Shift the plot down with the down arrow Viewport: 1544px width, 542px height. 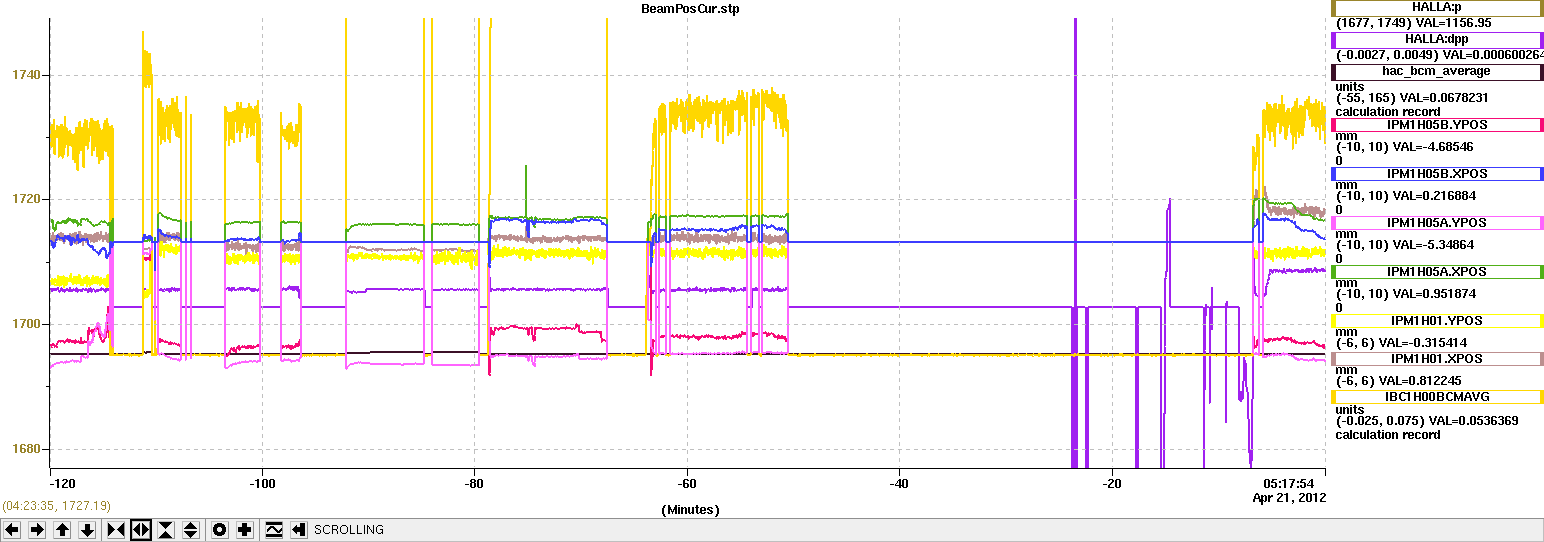[x=87, y=530]
